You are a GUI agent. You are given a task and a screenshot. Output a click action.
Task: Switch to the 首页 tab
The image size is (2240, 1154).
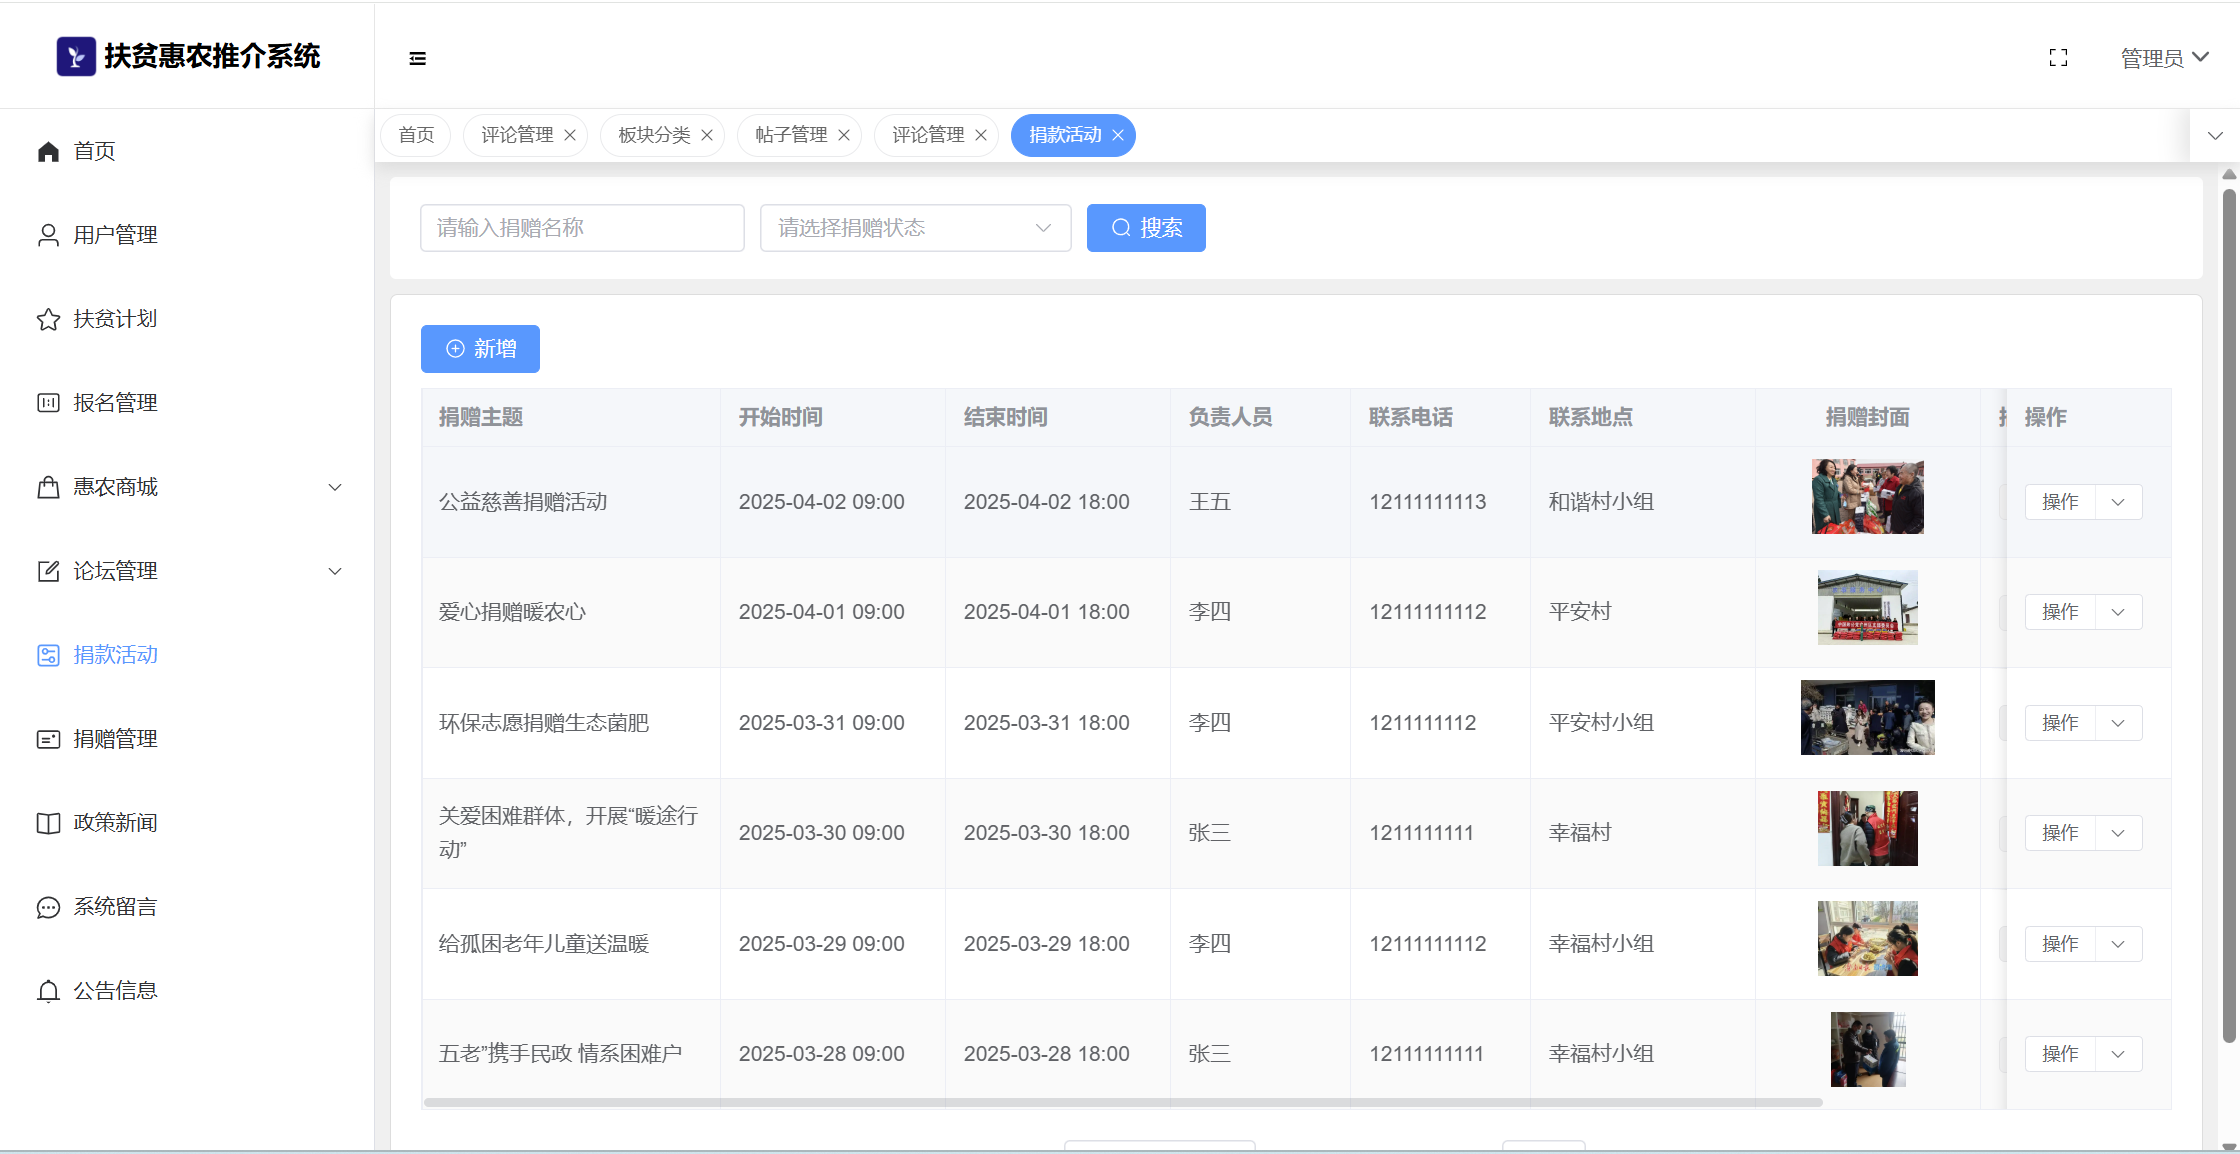point(416,135)
